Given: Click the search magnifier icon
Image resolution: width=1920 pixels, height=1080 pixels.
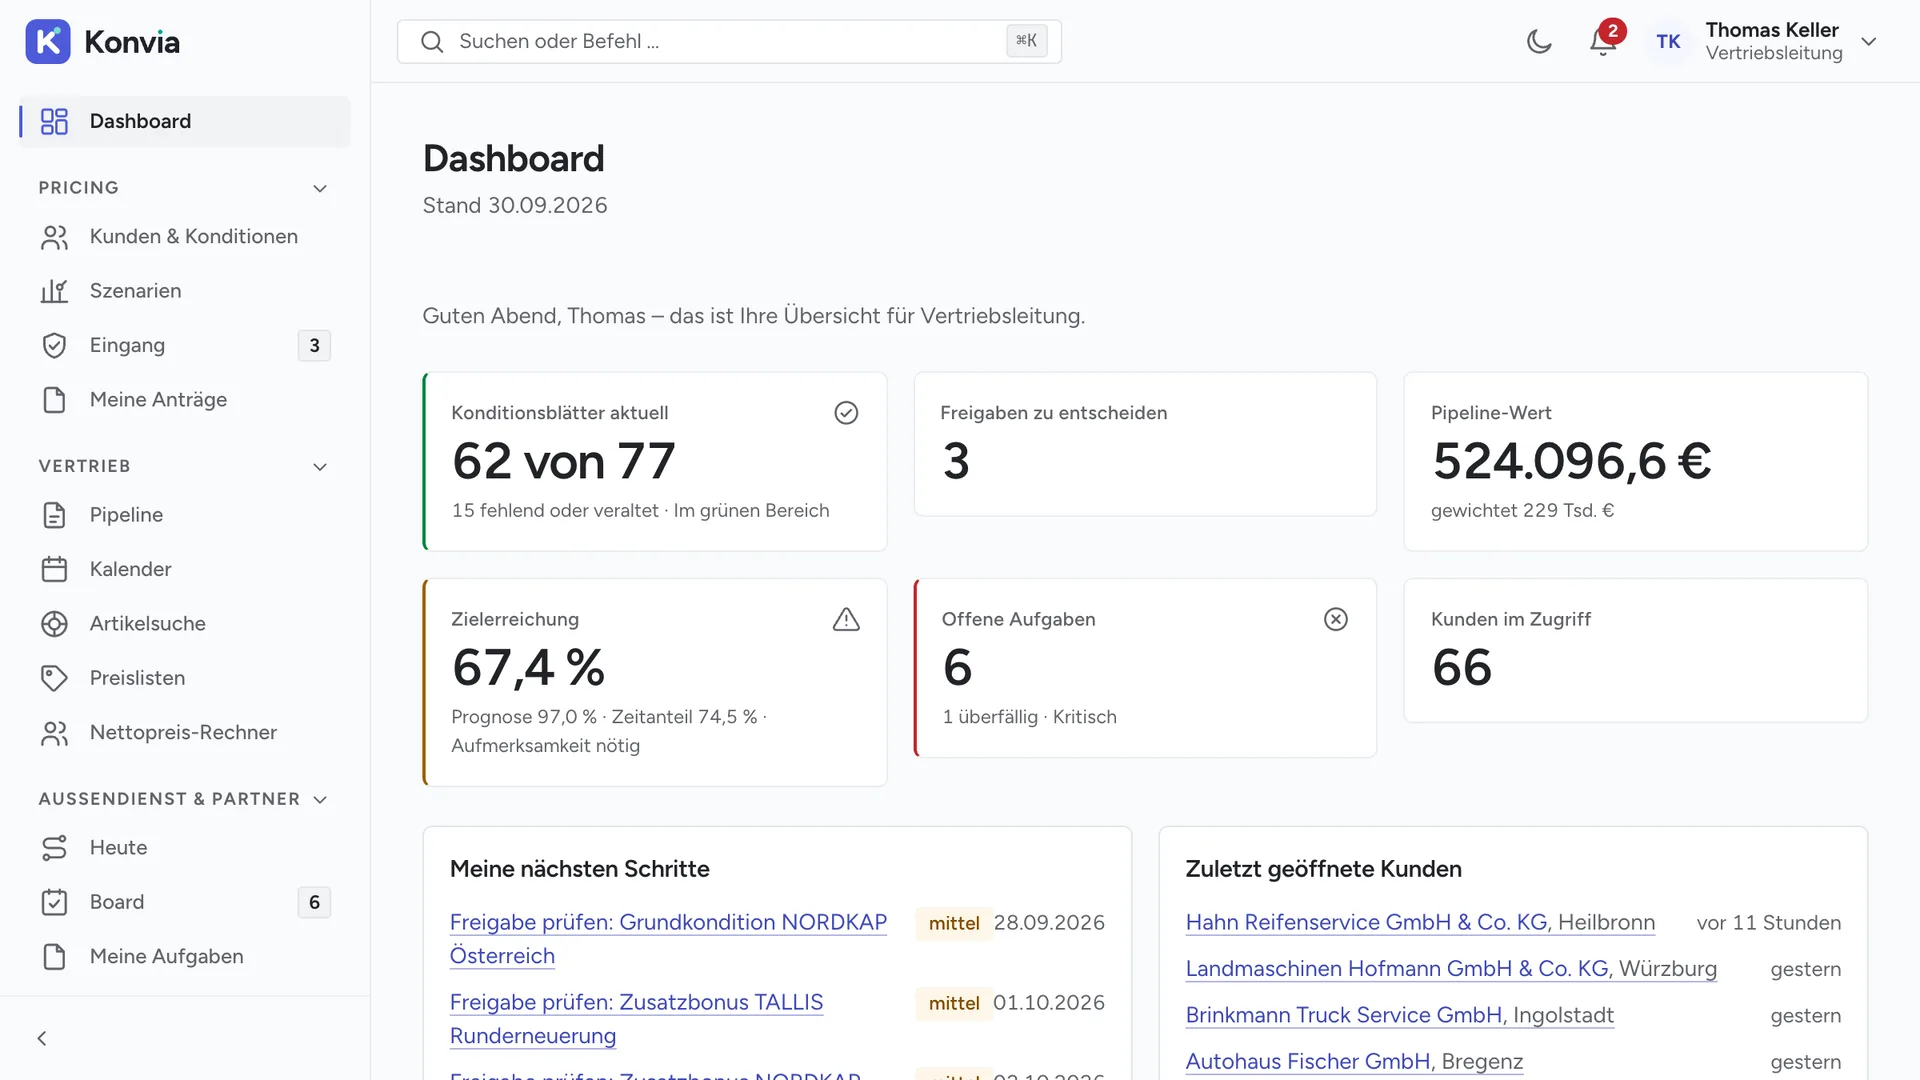Looking at the screenshot, I should [x=432, y=41].
